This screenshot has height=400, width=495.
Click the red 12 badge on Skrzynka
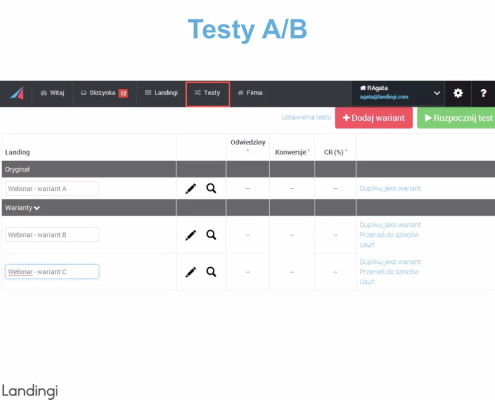tap(123, 93)
